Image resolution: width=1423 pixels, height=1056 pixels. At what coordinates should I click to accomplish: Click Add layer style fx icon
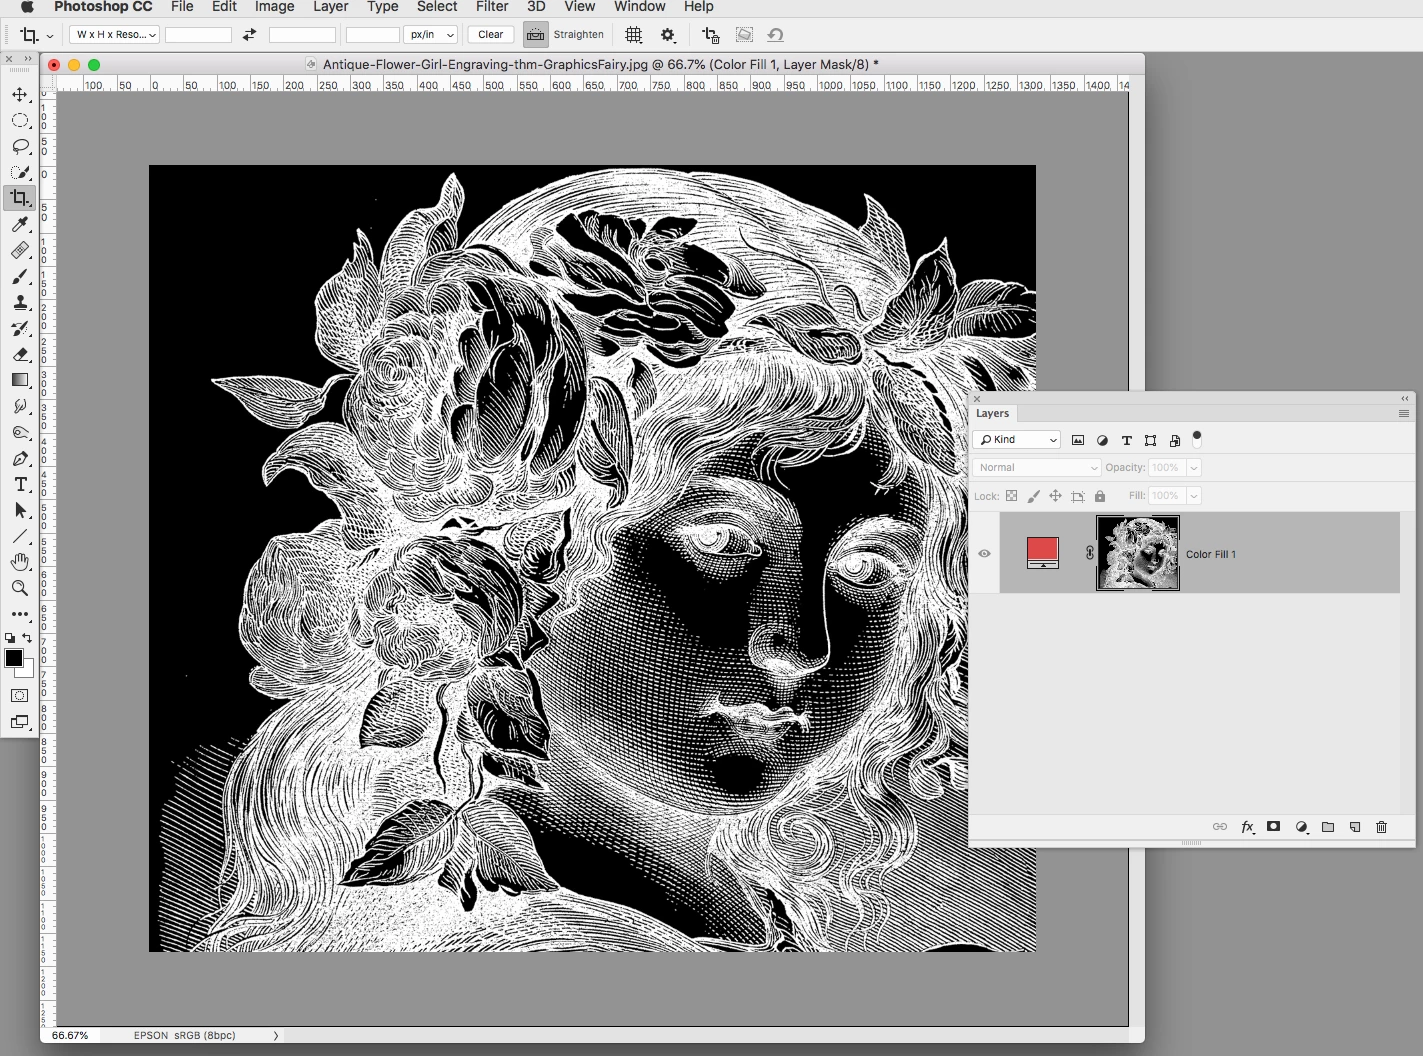(x=1247, y=827)
